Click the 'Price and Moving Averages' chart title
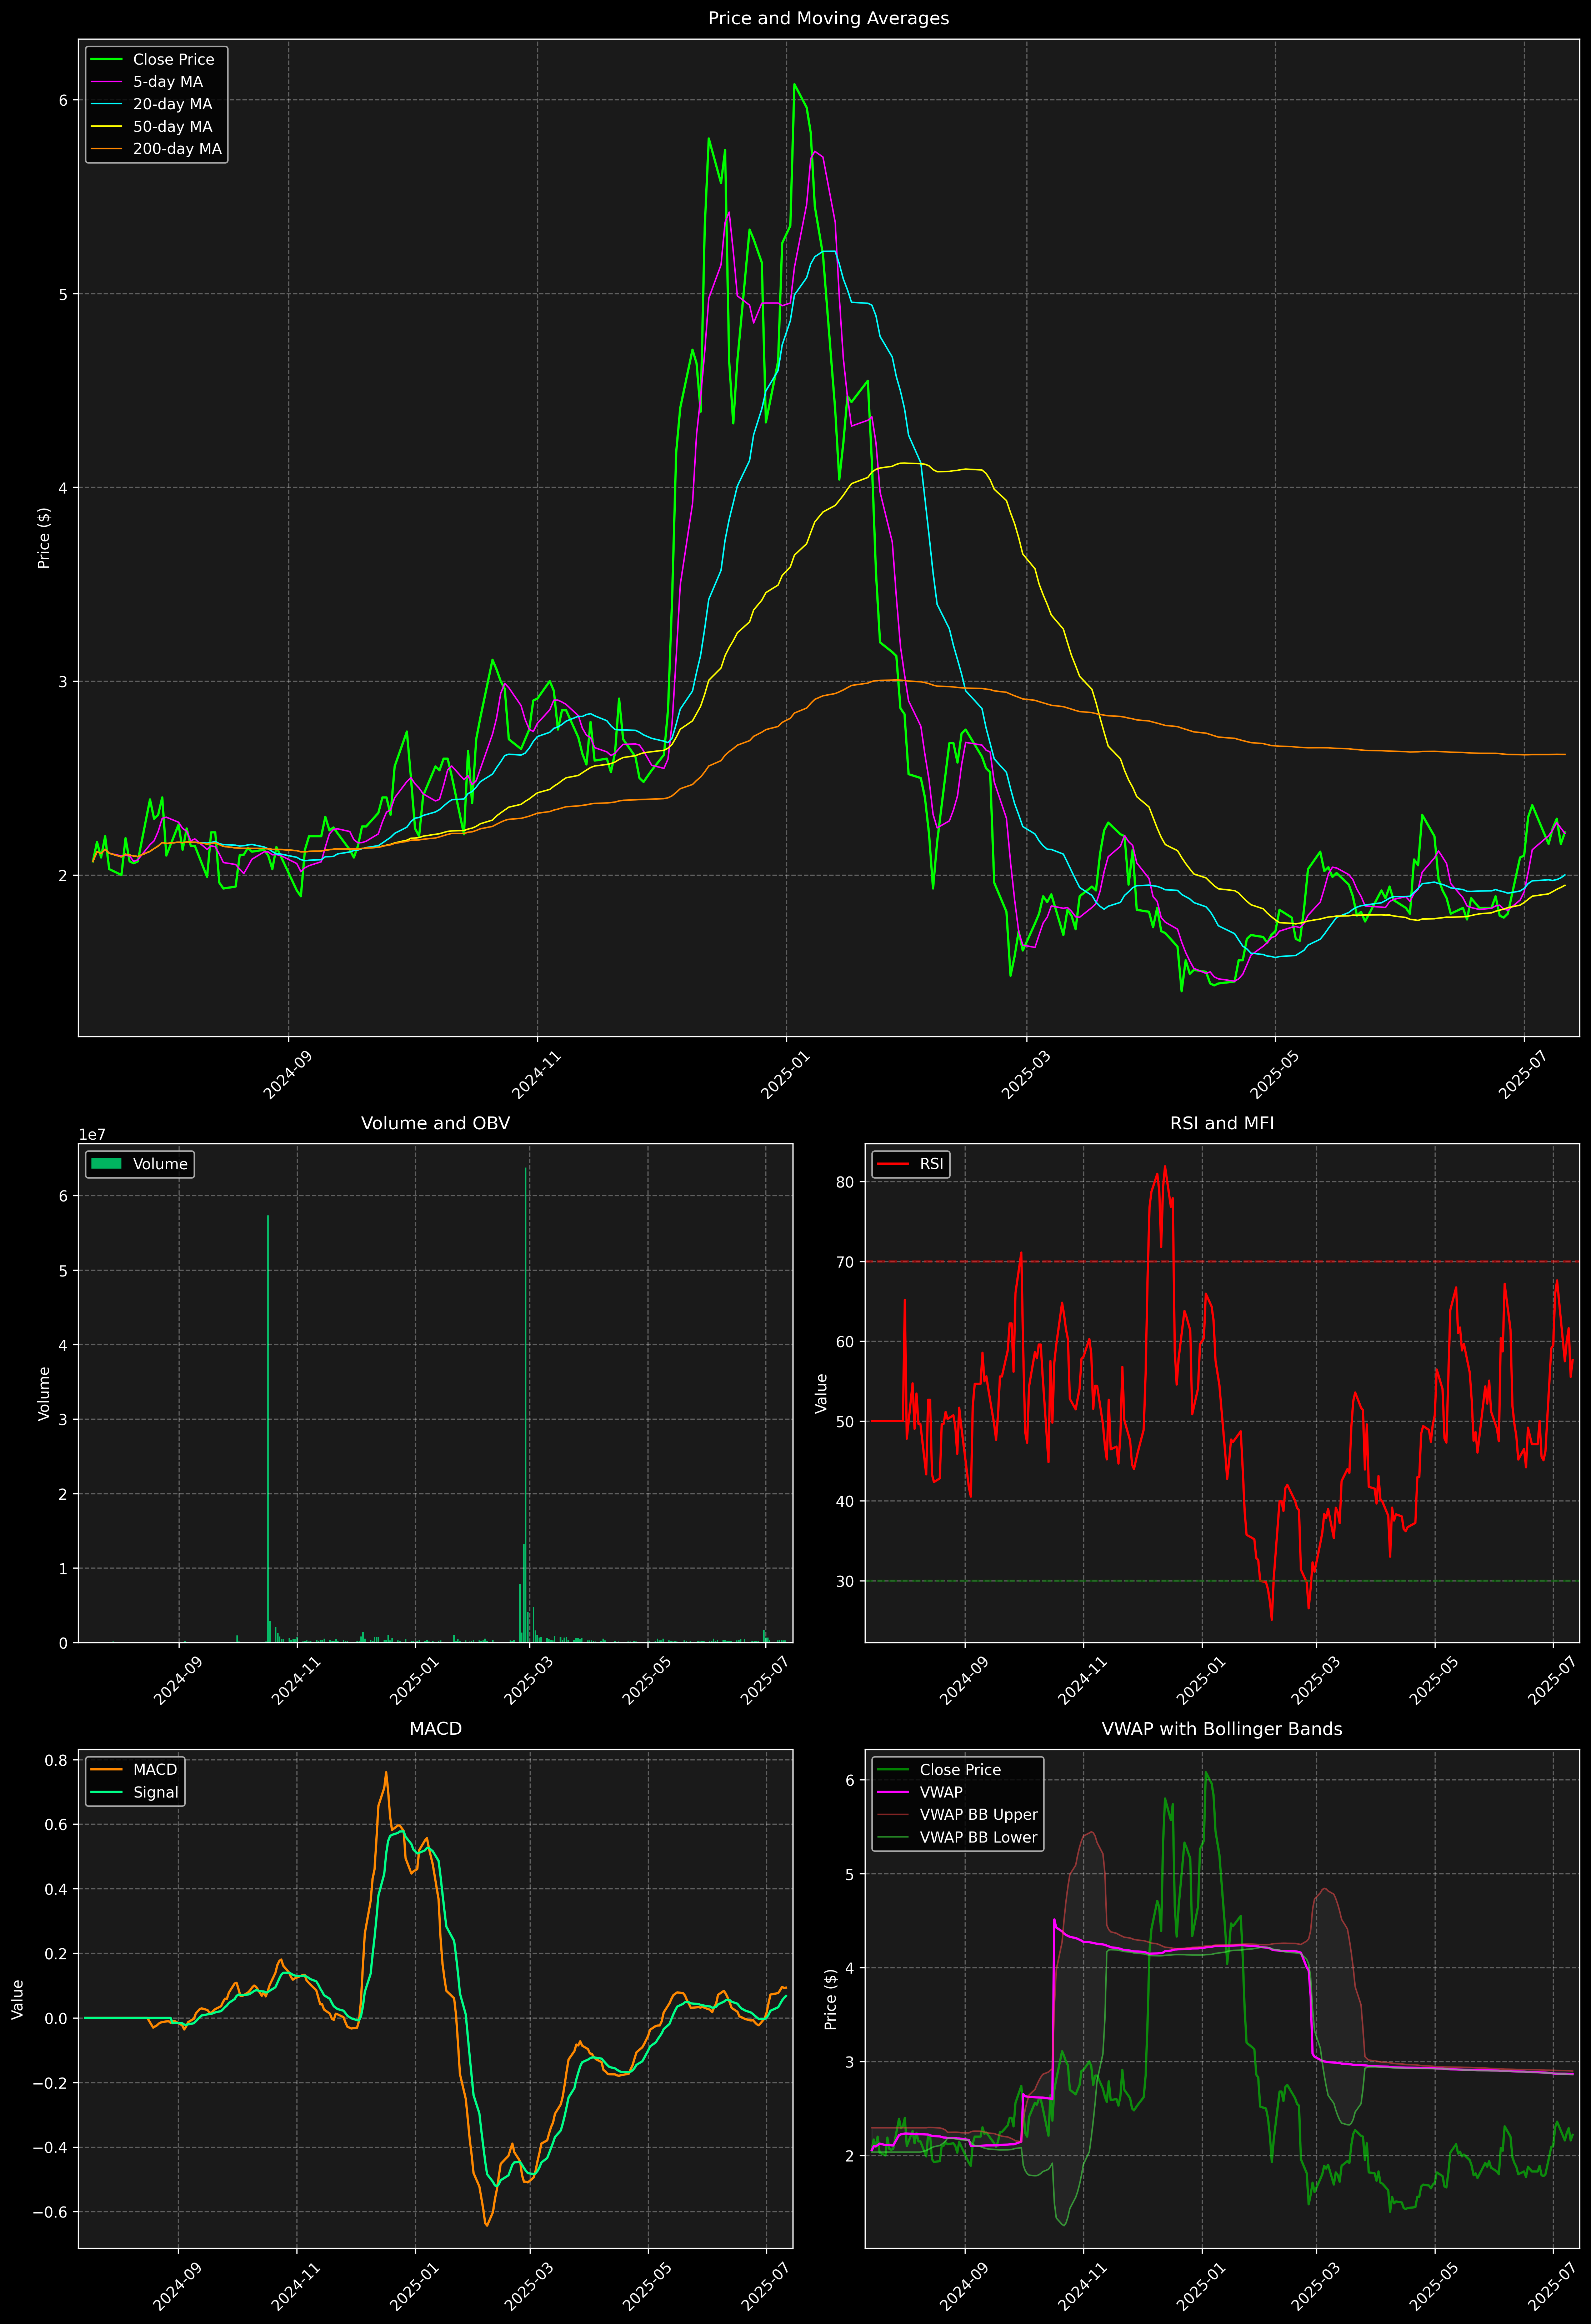Image resolution: width=1591 pixels, height=2324 pixels. [x=828, y=18]
